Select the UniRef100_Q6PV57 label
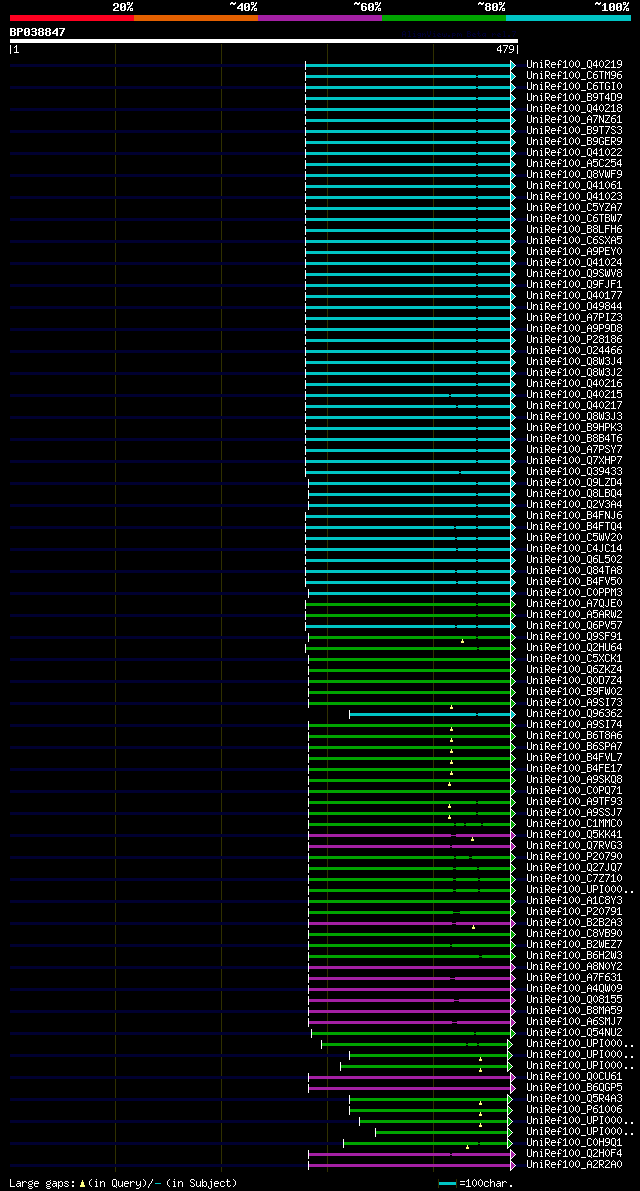This screenshot has width=640, height=1191. [574, 627]
